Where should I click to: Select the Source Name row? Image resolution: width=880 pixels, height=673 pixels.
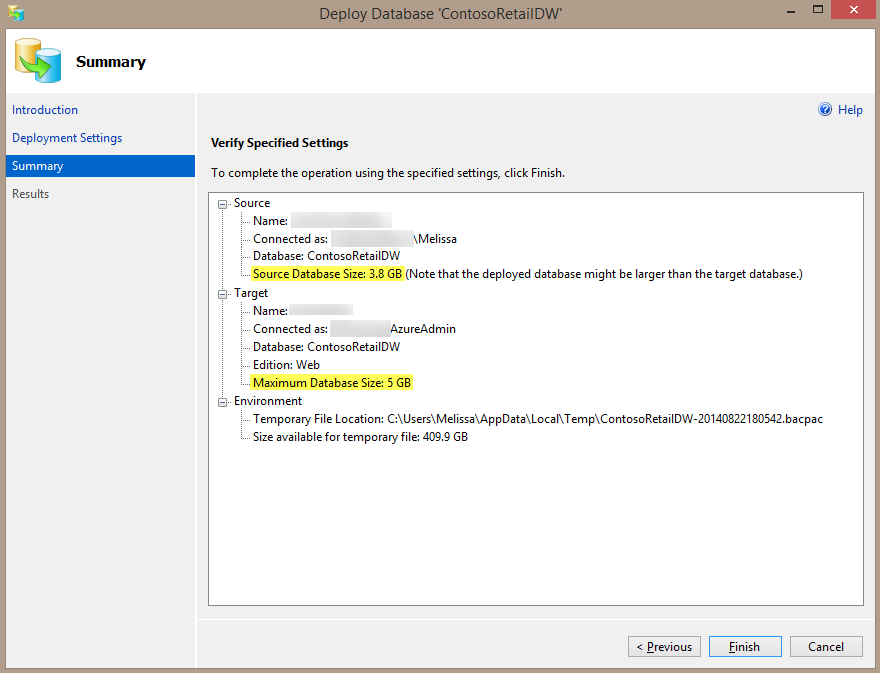click(322, 221)
